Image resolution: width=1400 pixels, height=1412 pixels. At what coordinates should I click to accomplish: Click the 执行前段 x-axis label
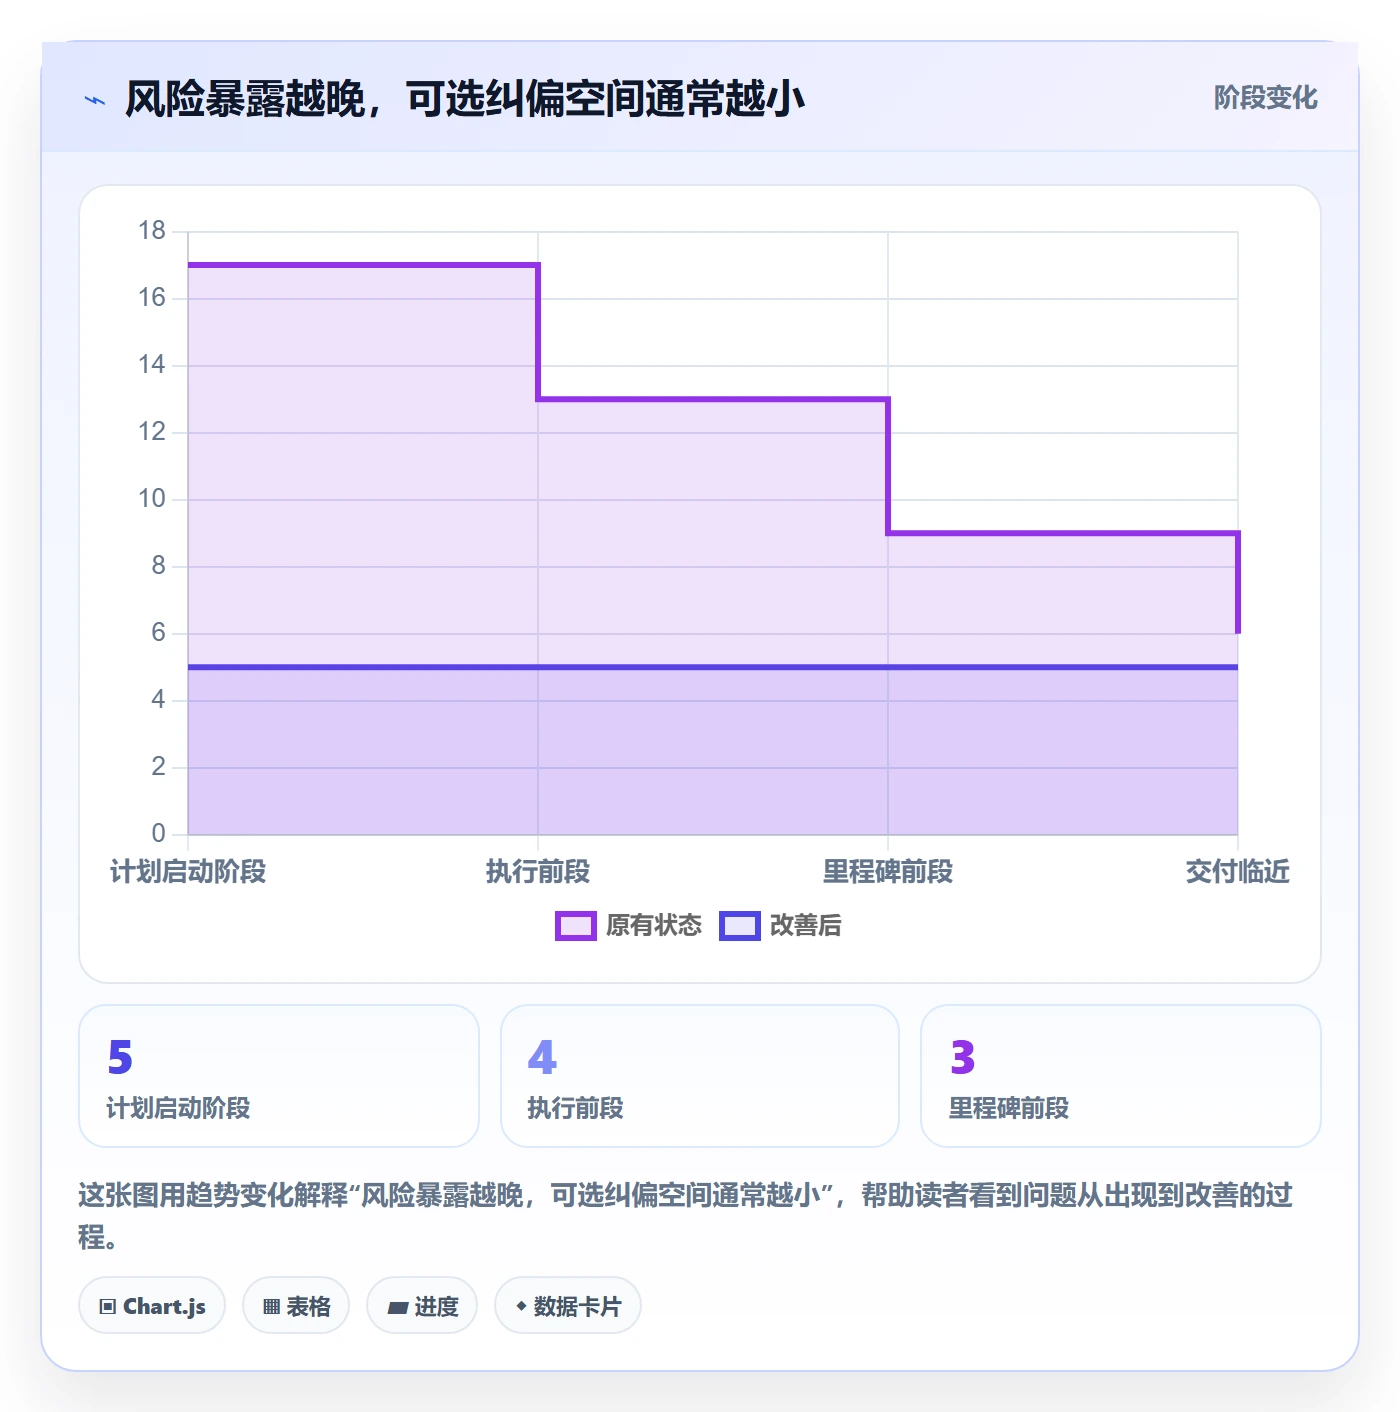coord(538,872)
